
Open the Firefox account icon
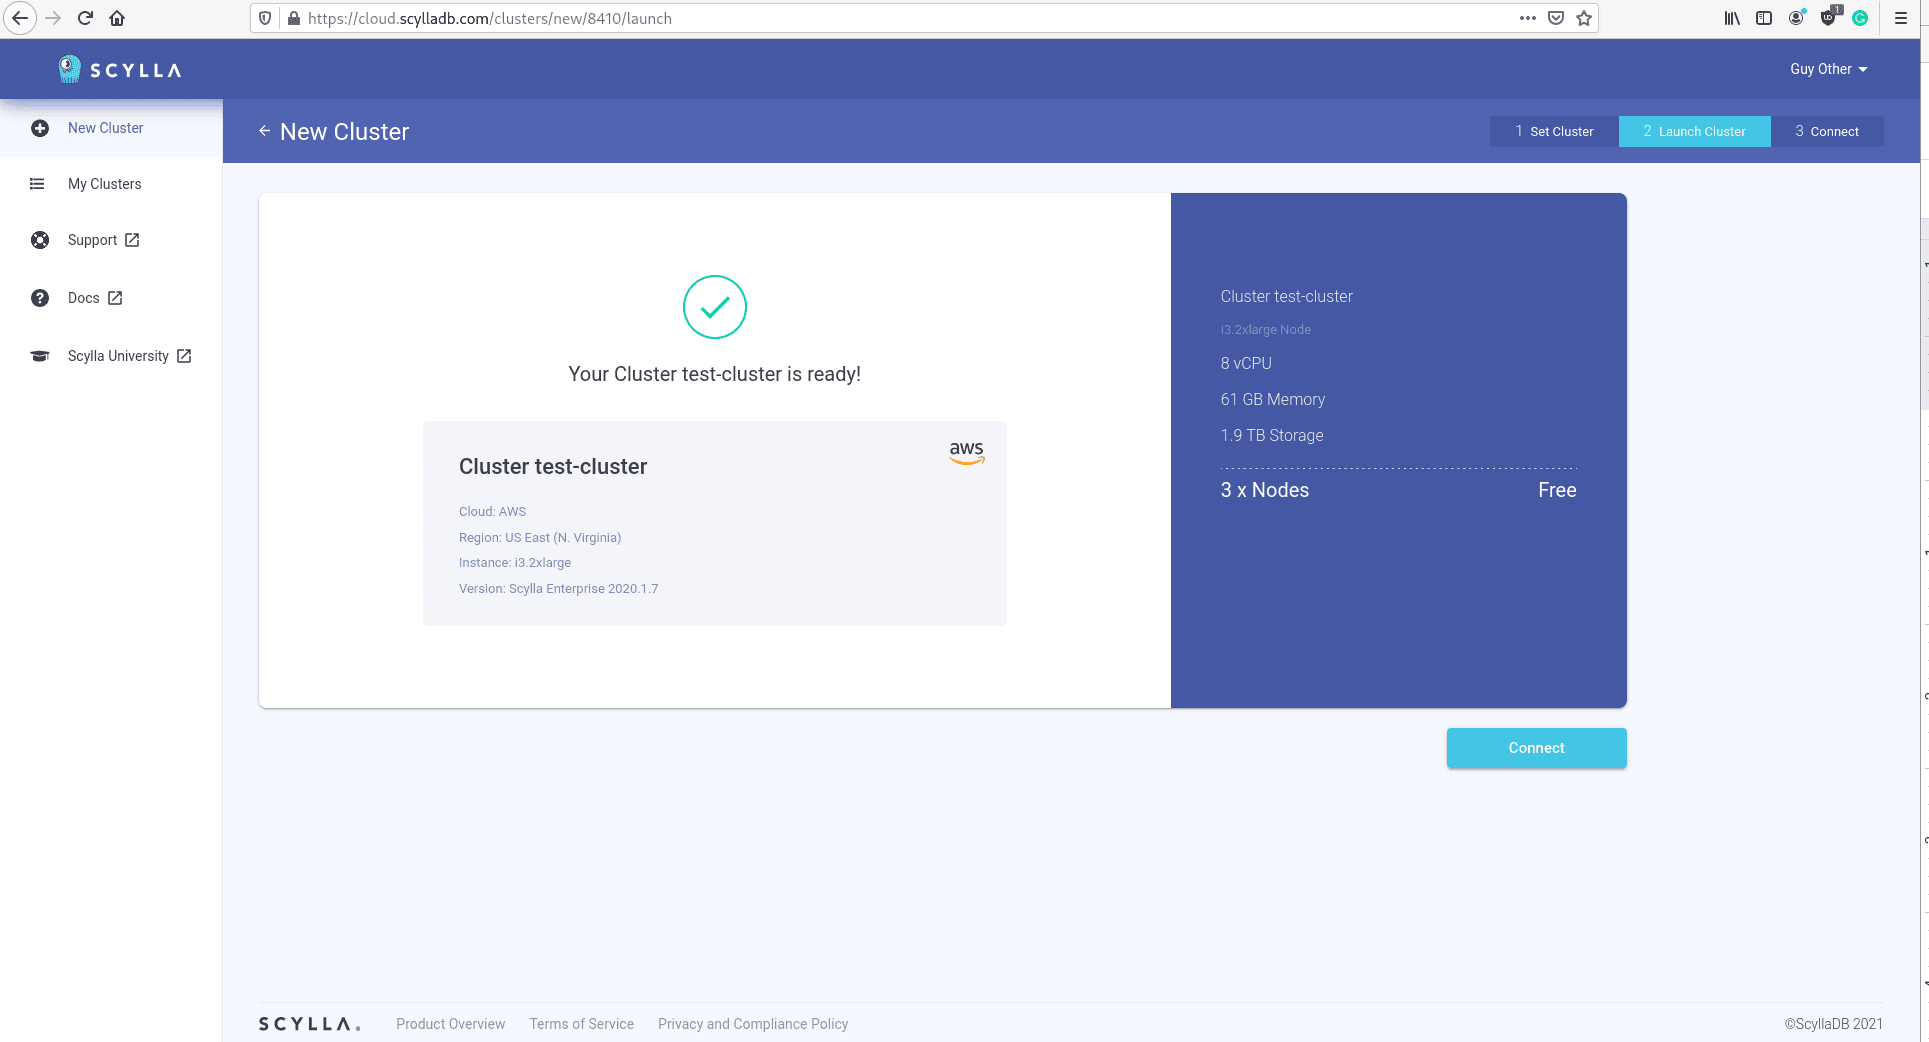[x=1797, y=17]
